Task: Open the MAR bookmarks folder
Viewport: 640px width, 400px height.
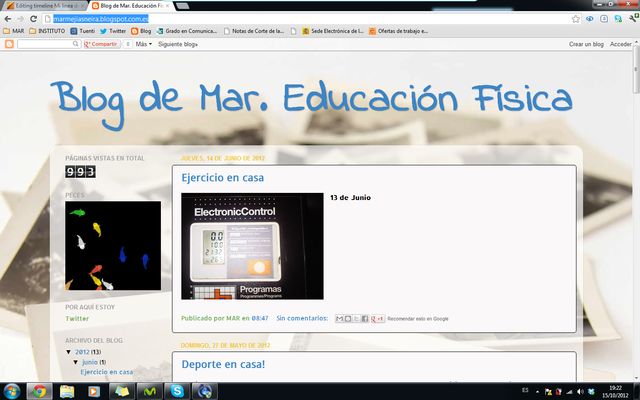Action: tap(13, 31)
